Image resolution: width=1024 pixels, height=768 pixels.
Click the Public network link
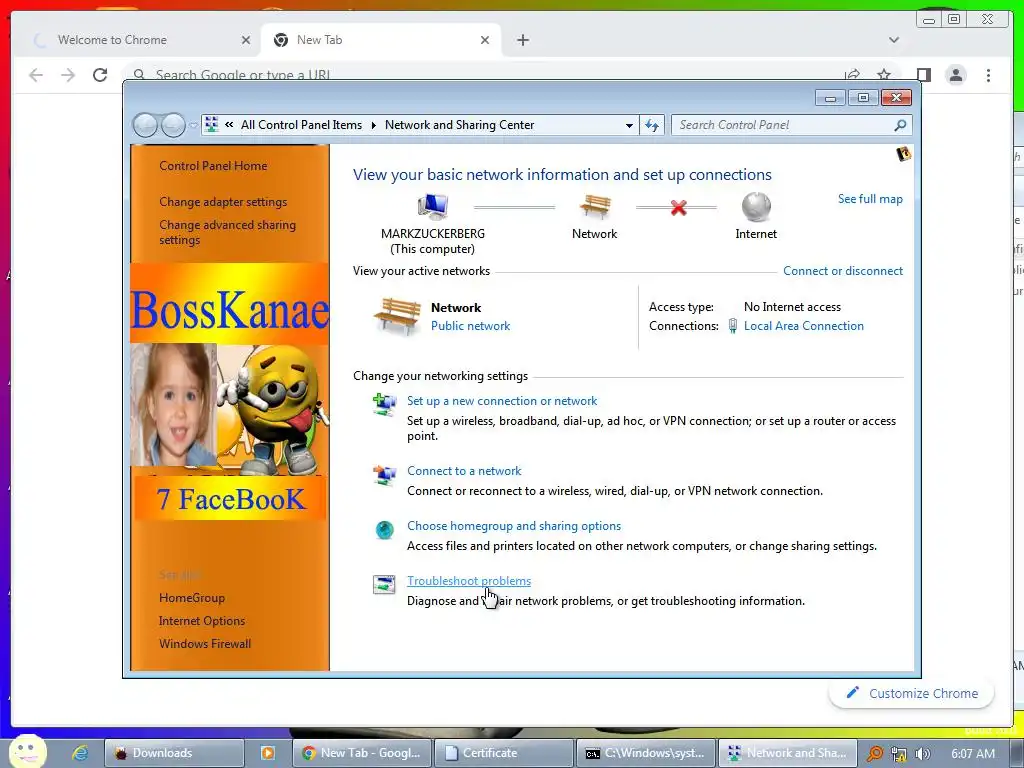[470, 326]
